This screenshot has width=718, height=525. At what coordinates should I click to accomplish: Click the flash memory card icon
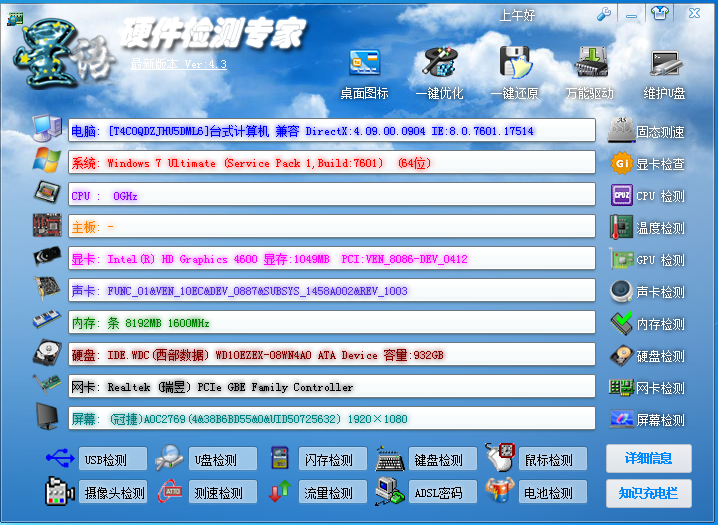click(279, 458)
